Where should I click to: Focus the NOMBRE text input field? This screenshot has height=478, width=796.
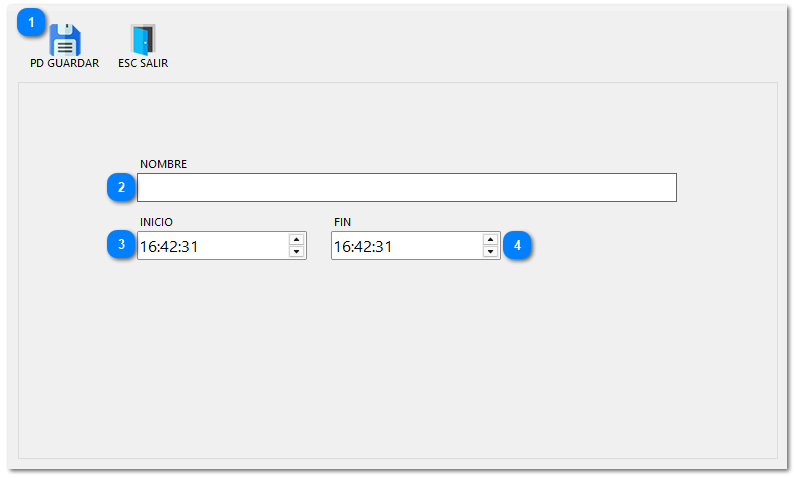point(406,188)
